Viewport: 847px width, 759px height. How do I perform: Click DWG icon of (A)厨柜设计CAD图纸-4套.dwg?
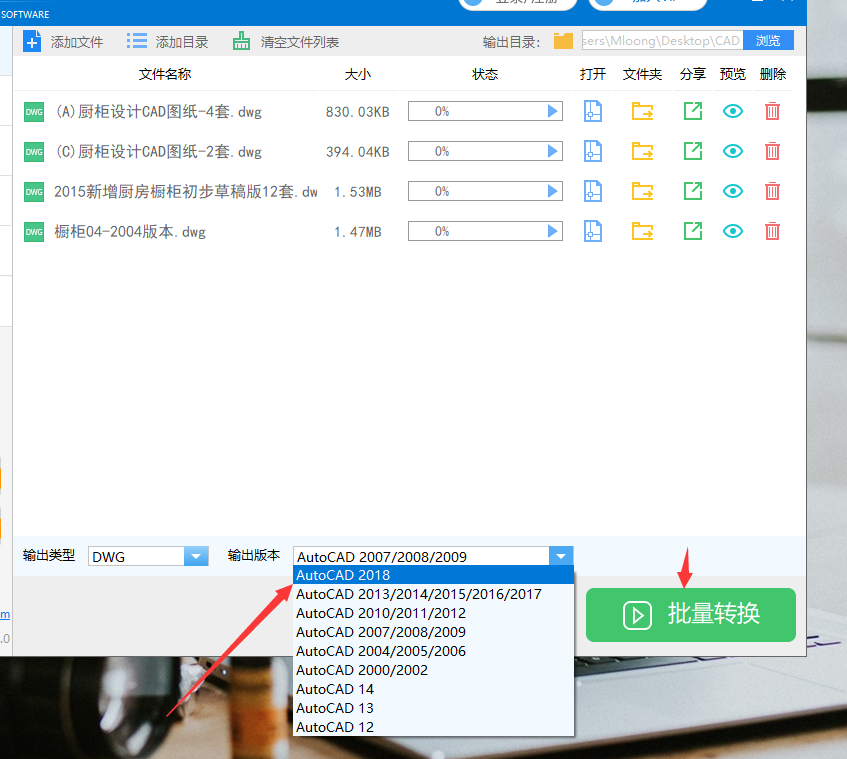(x=34, y=112)
